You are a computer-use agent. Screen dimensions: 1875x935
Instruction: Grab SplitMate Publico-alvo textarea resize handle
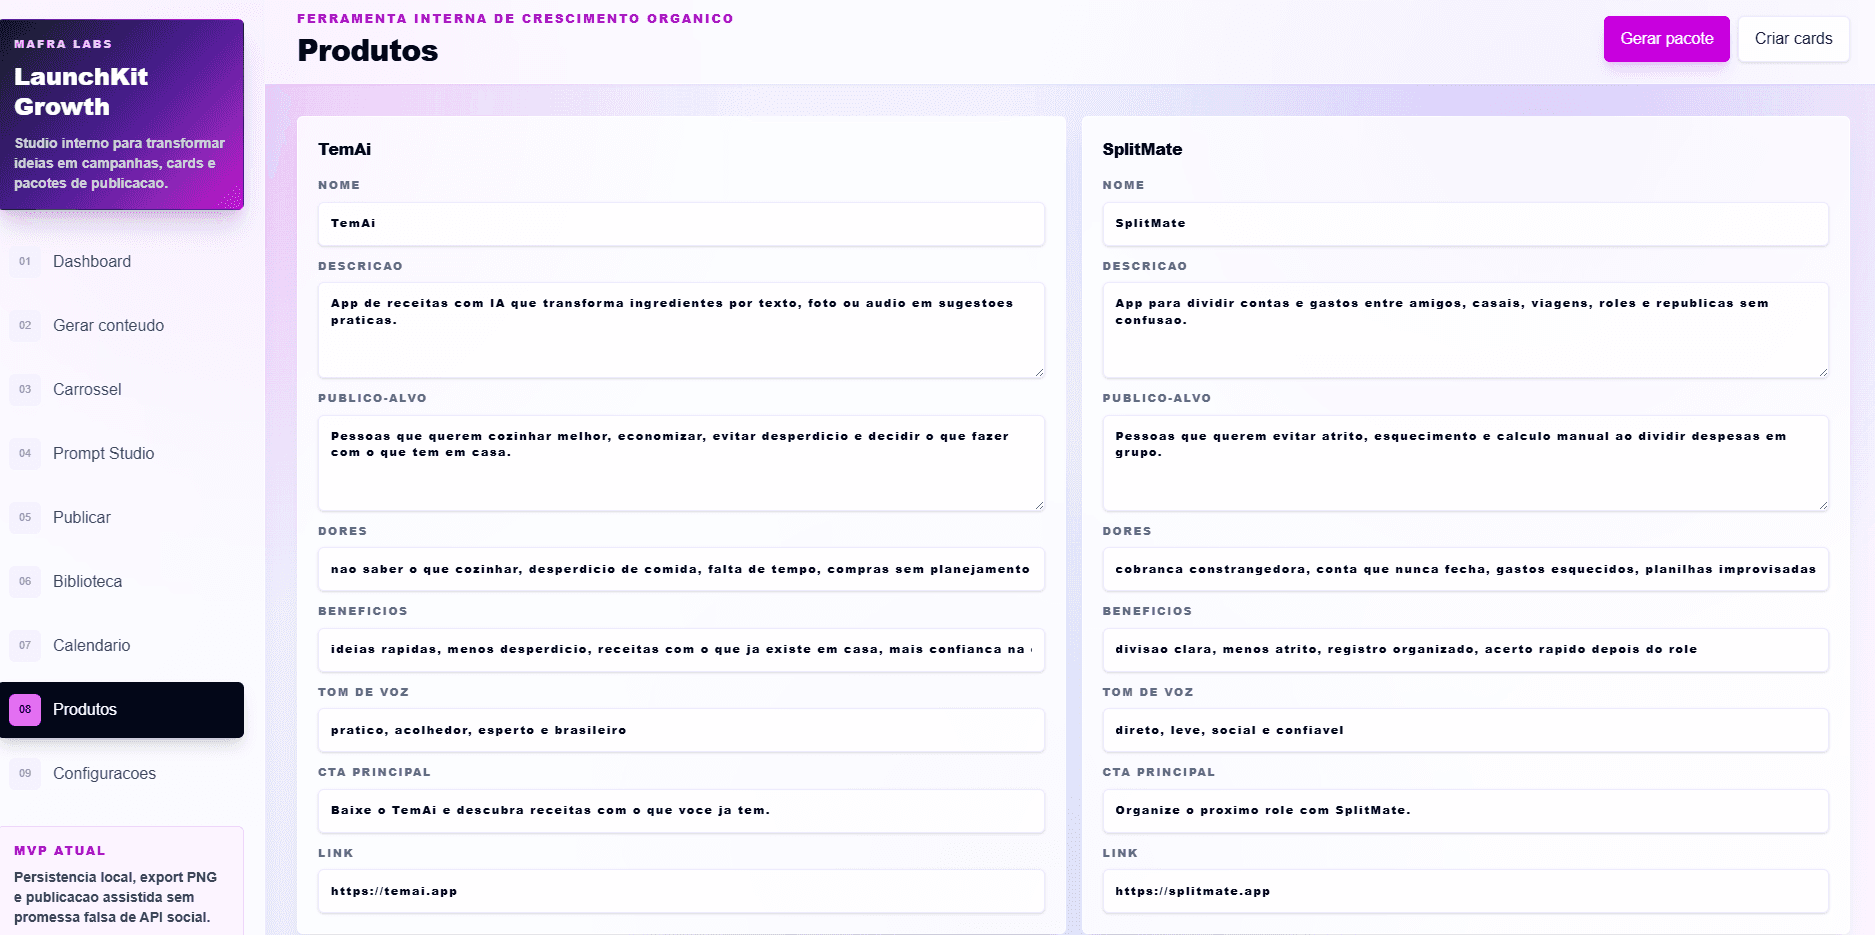1823,505
